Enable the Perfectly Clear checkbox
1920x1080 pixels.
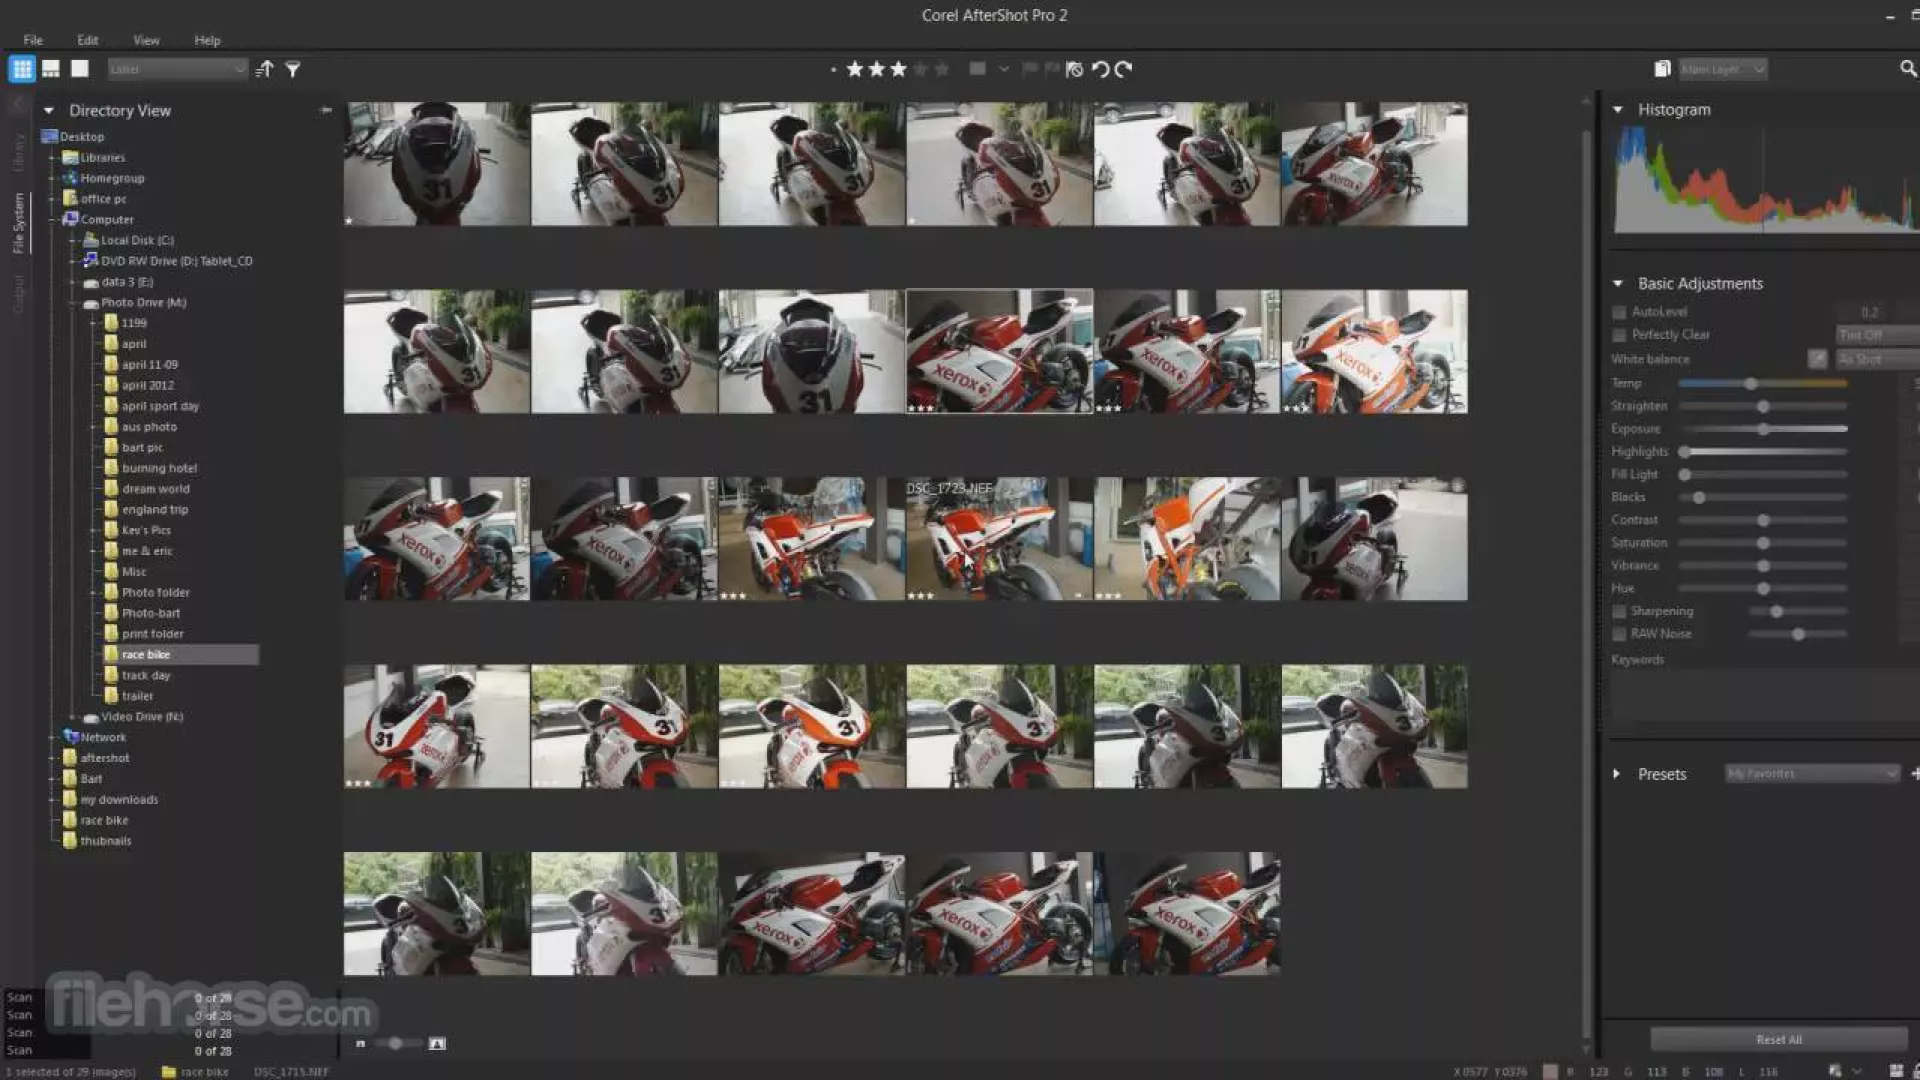click(1619, 335)
